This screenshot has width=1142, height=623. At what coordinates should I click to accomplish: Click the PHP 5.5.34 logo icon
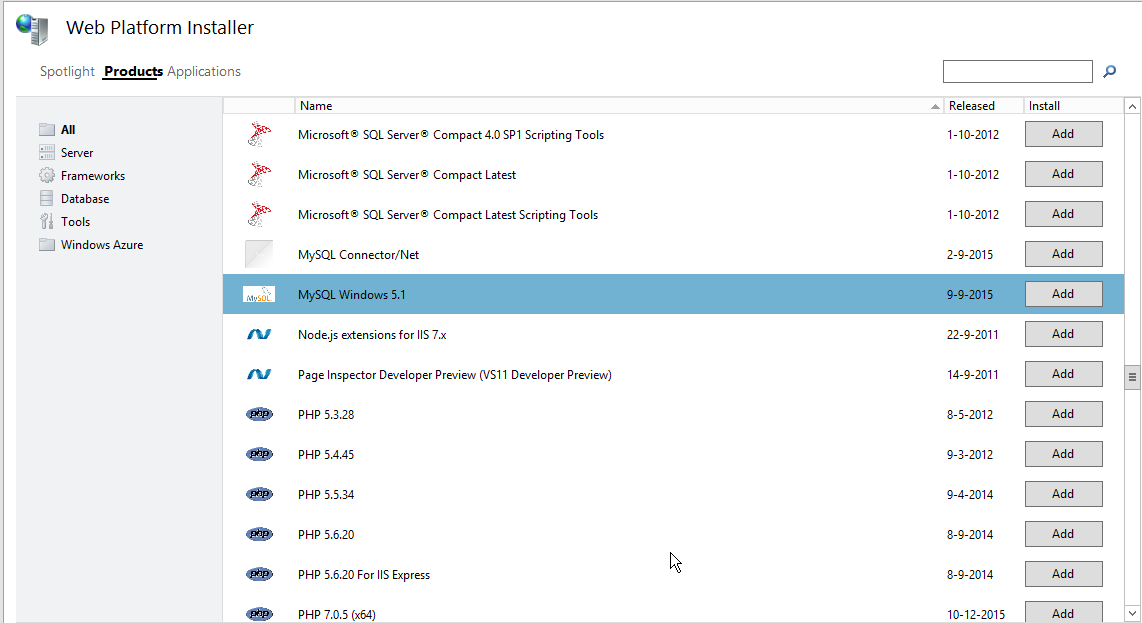(259, 495)
